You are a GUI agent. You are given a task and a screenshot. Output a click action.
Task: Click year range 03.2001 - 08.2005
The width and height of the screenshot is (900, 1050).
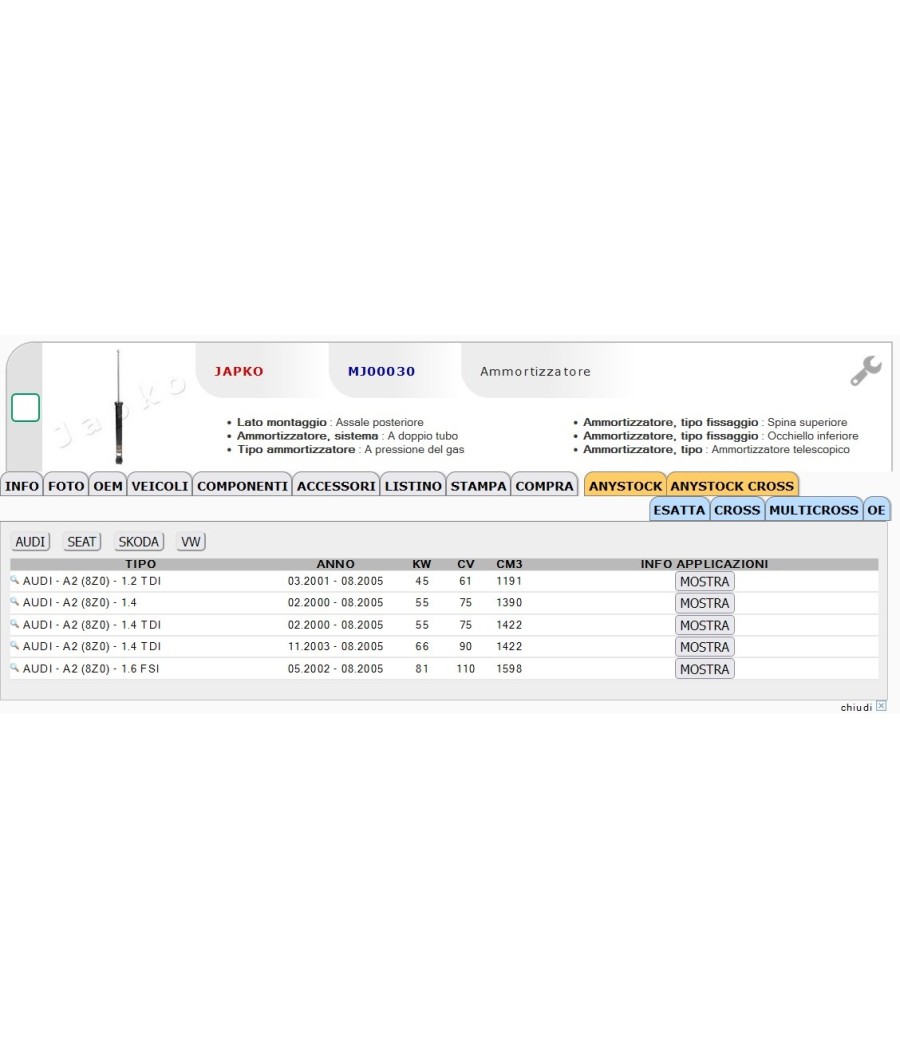pos(335,581)
